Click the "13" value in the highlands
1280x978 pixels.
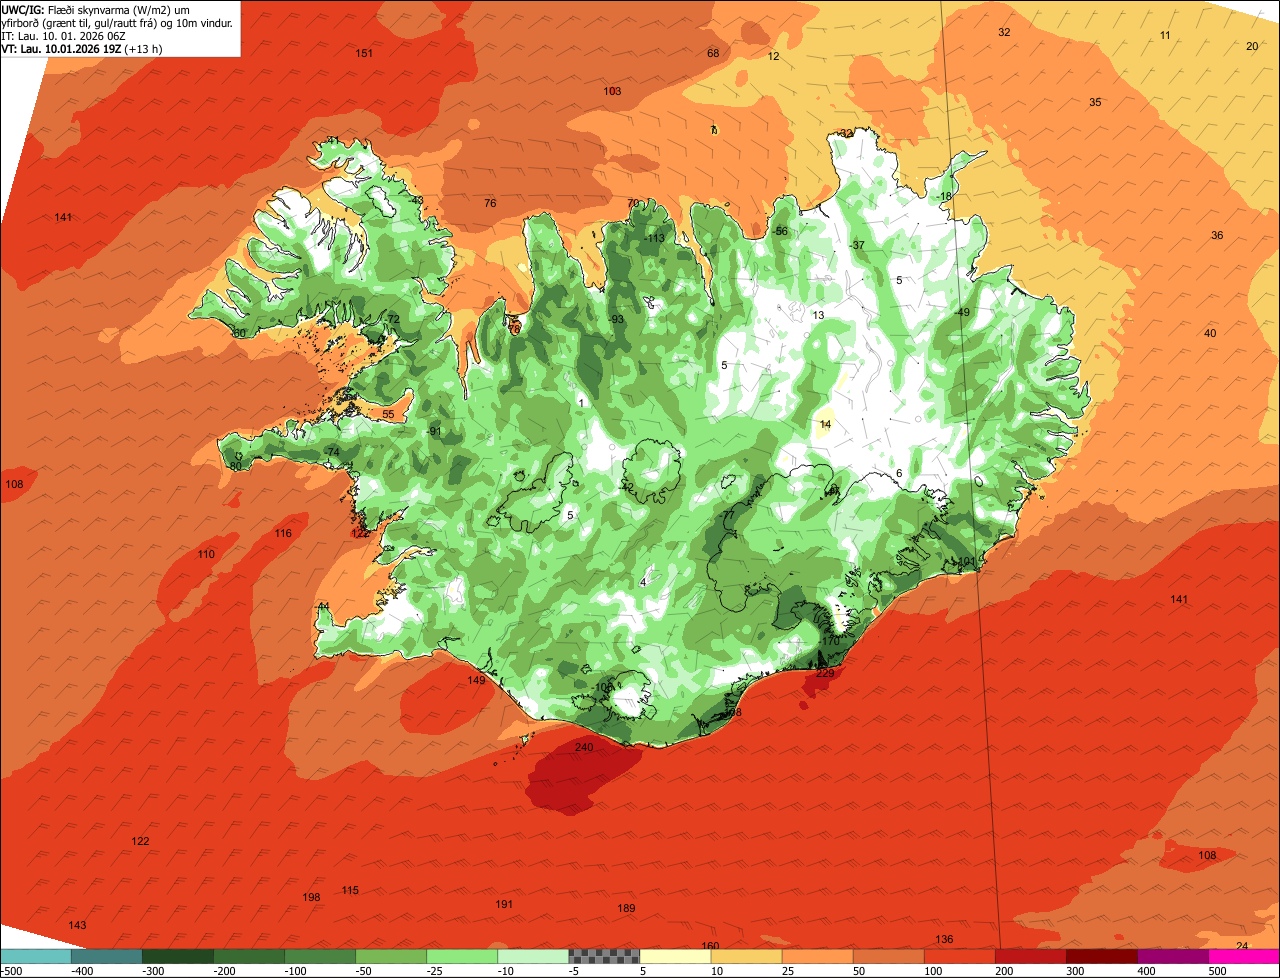818,315
